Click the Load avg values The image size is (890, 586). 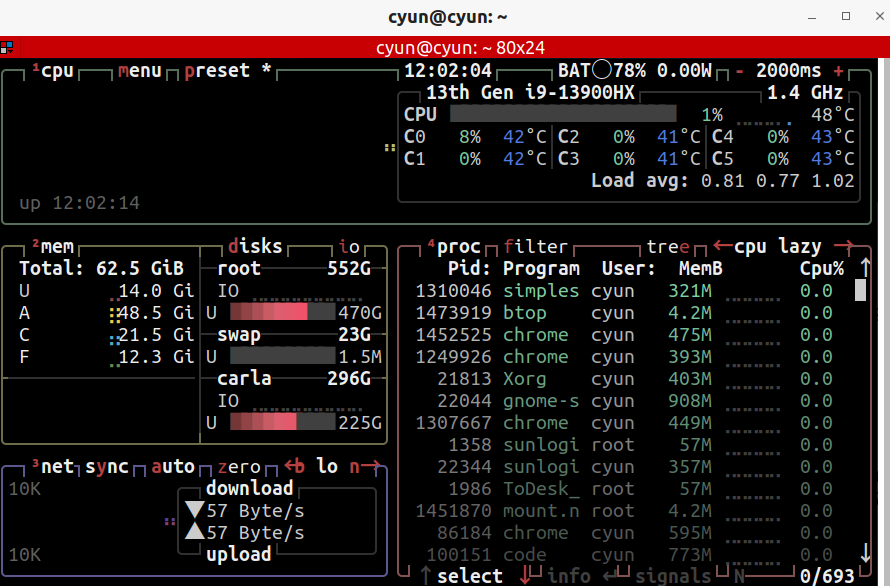coord(778,181)
